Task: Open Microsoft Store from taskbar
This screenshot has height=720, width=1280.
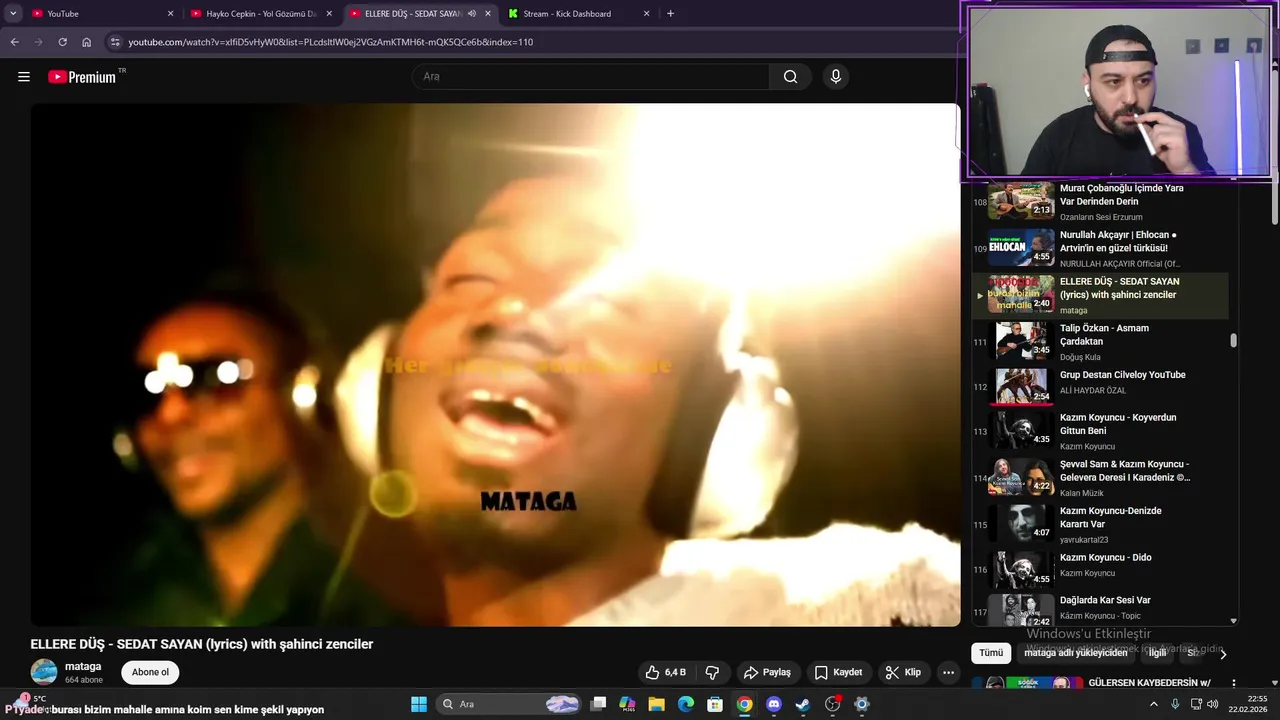Action: click(715, 704)
